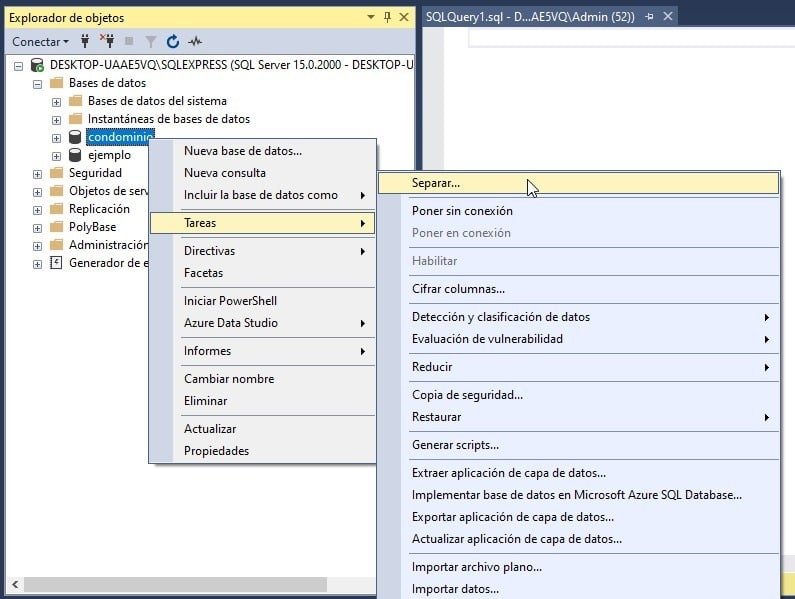Screen dimensions: 795x599
Task: Open the Reducir submenu
Action: click(x=579, y=367)
